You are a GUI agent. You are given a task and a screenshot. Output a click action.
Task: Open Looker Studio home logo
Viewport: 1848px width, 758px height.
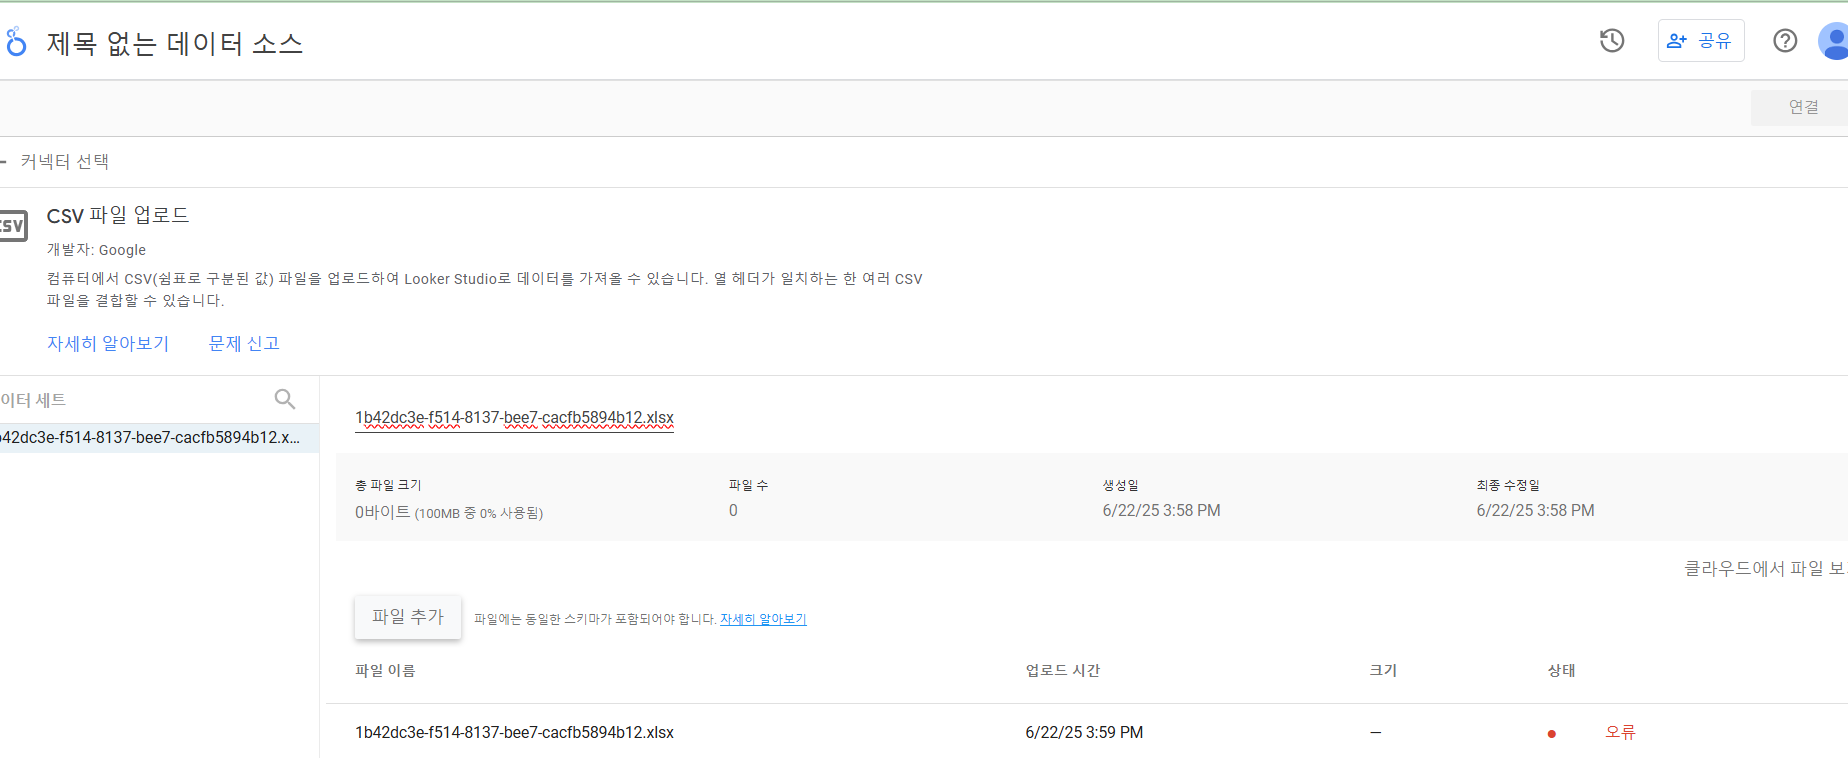(15, 42)
